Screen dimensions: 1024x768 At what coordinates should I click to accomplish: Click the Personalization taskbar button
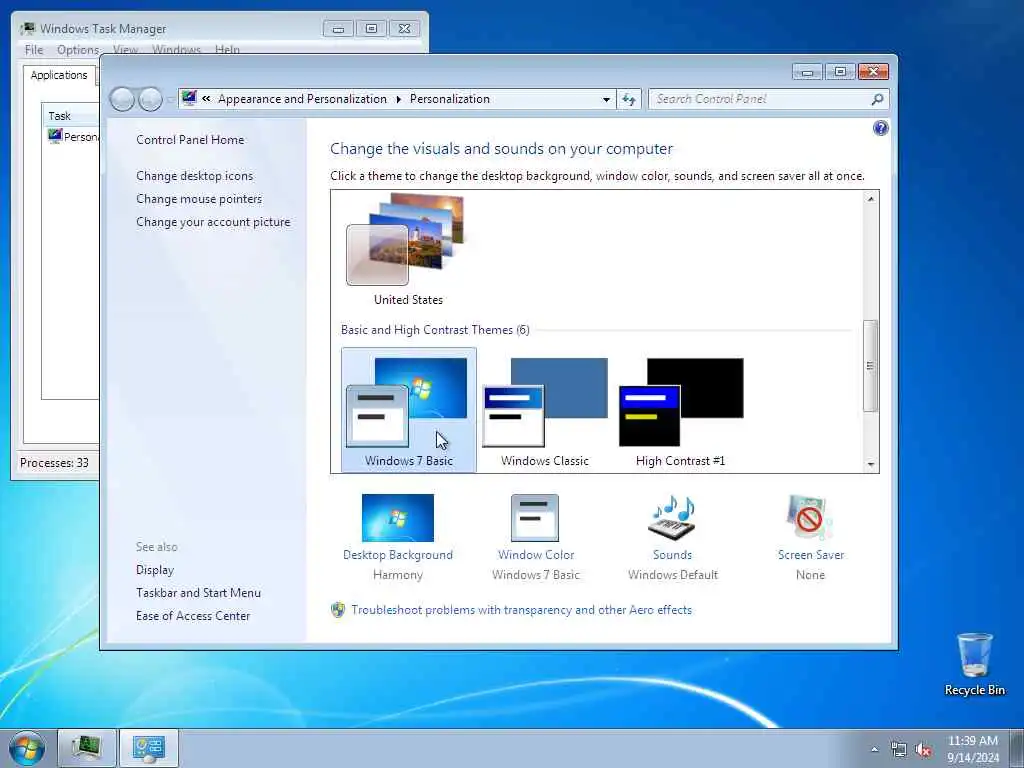click(x=149, y=748)
